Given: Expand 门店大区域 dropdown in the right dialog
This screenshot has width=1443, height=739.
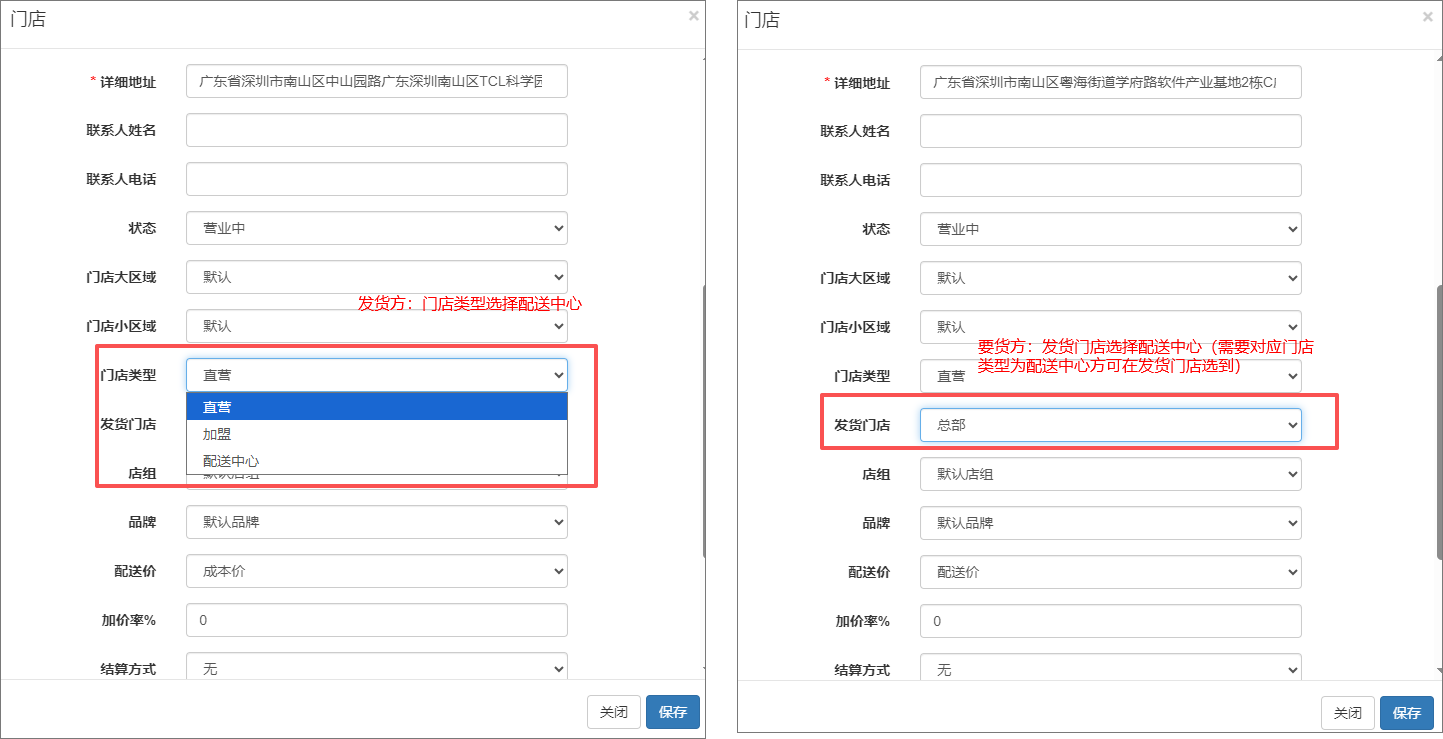Looking at the screenshot, I should (1110, 278).
